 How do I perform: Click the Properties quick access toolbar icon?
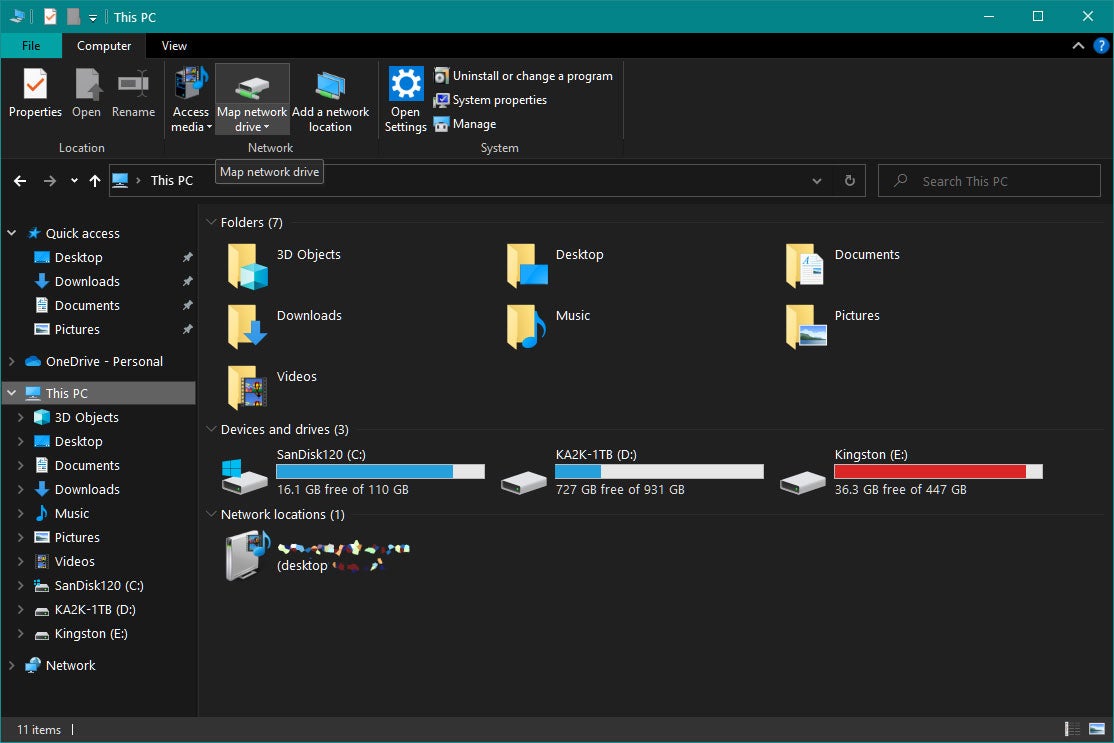pos(50,17)
